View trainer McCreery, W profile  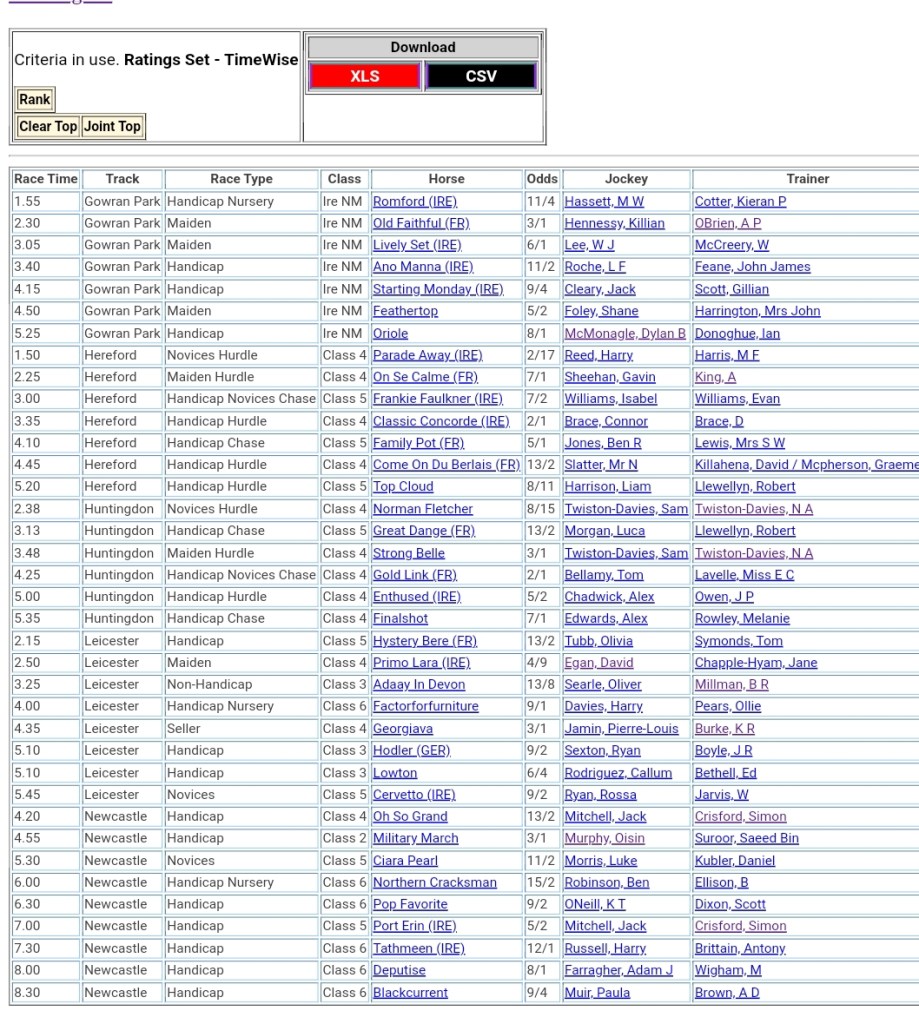click(x=731, y=246)
